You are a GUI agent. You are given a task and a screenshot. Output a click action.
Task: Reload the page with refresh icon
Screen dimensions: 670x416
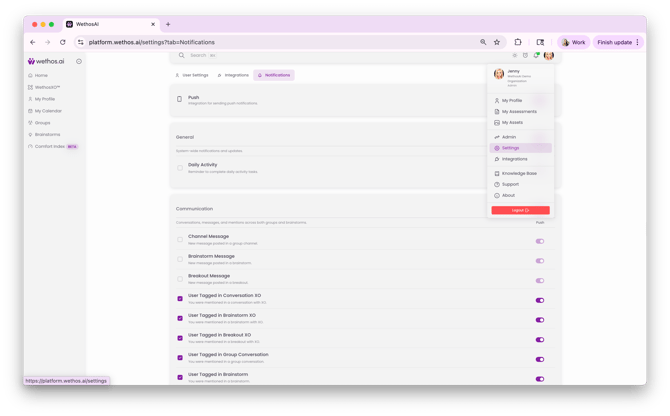click(x=63, y=42)
